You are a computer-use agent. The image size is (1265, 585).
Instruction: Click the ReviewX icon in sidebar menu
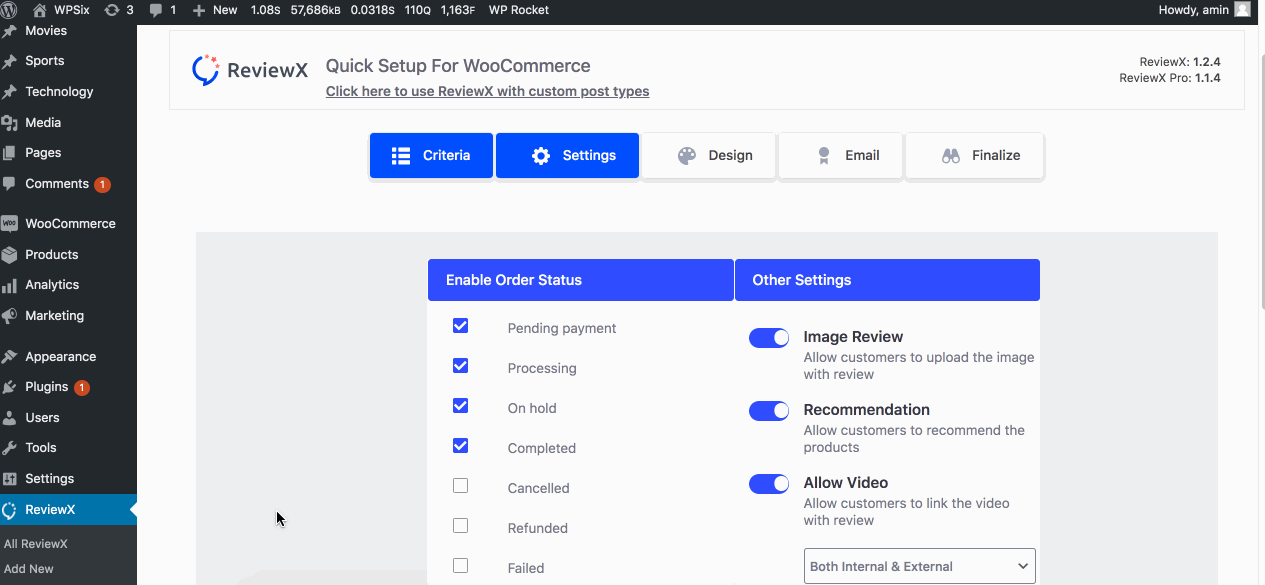pyautogui.click(x=10, y=510)
